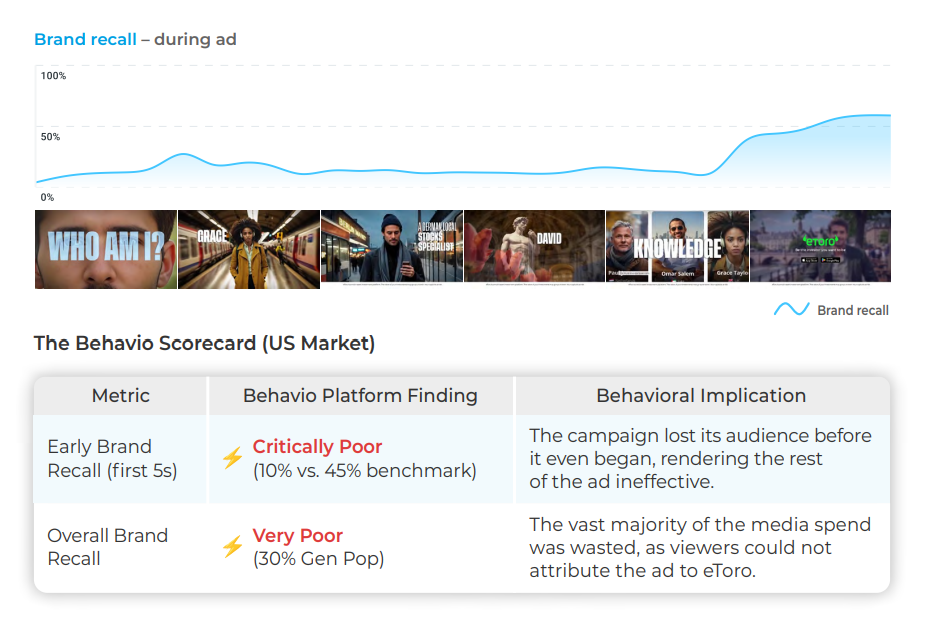Image resolution: width=926 pixels, height=626 pixels.
Task: Select the GRACE subway ad frame
Action: 249,249
